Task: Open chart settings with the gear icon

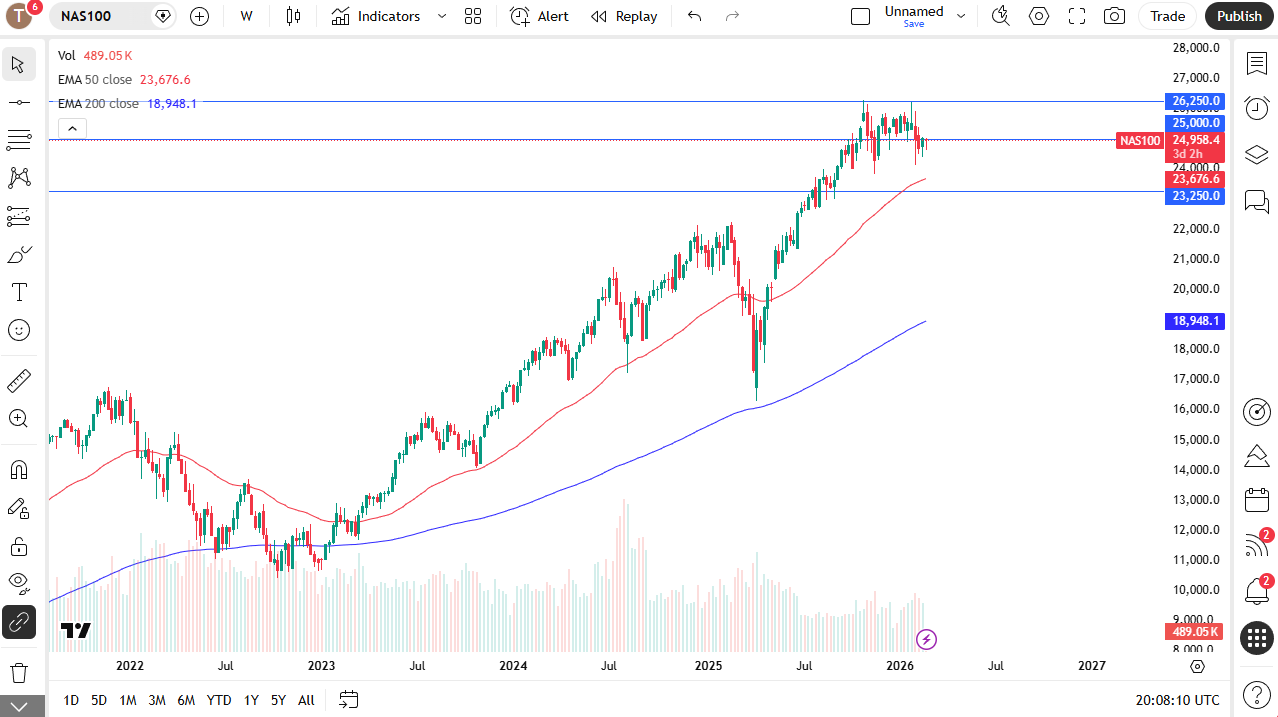Action: point(1038,16)
